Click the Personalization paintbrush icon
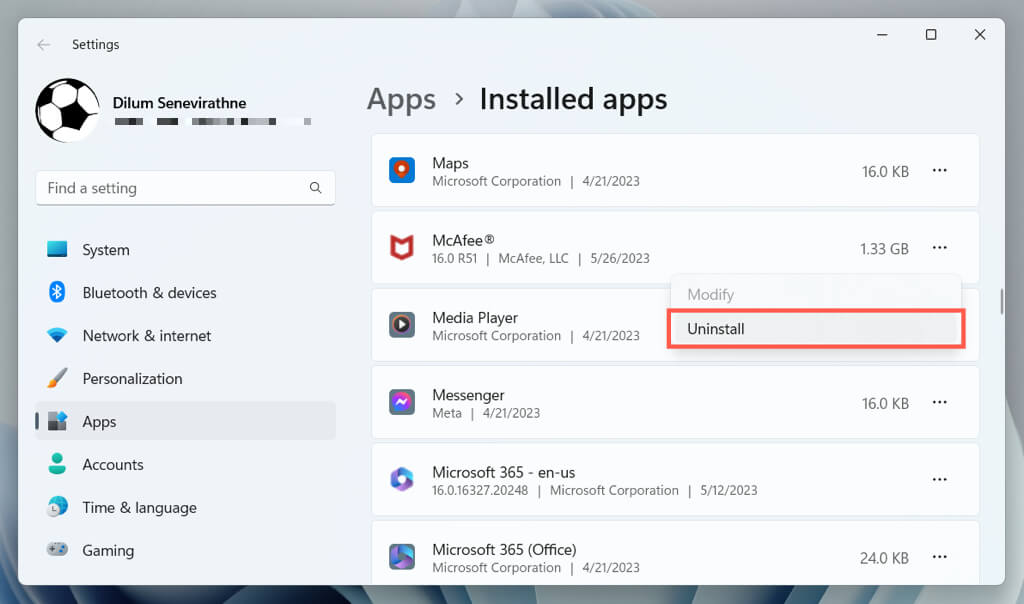The height and width of the screenshot is (604, 1024). pos(57,378)
